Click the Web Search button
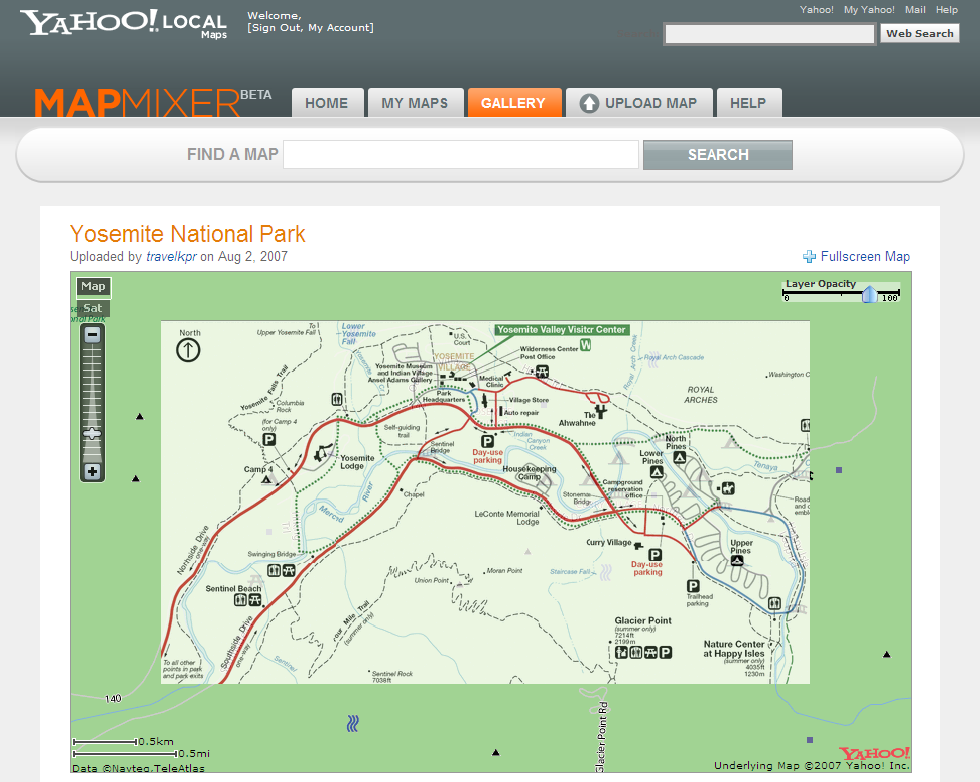Viewport: 980px width, 782px height. [920, 33]
